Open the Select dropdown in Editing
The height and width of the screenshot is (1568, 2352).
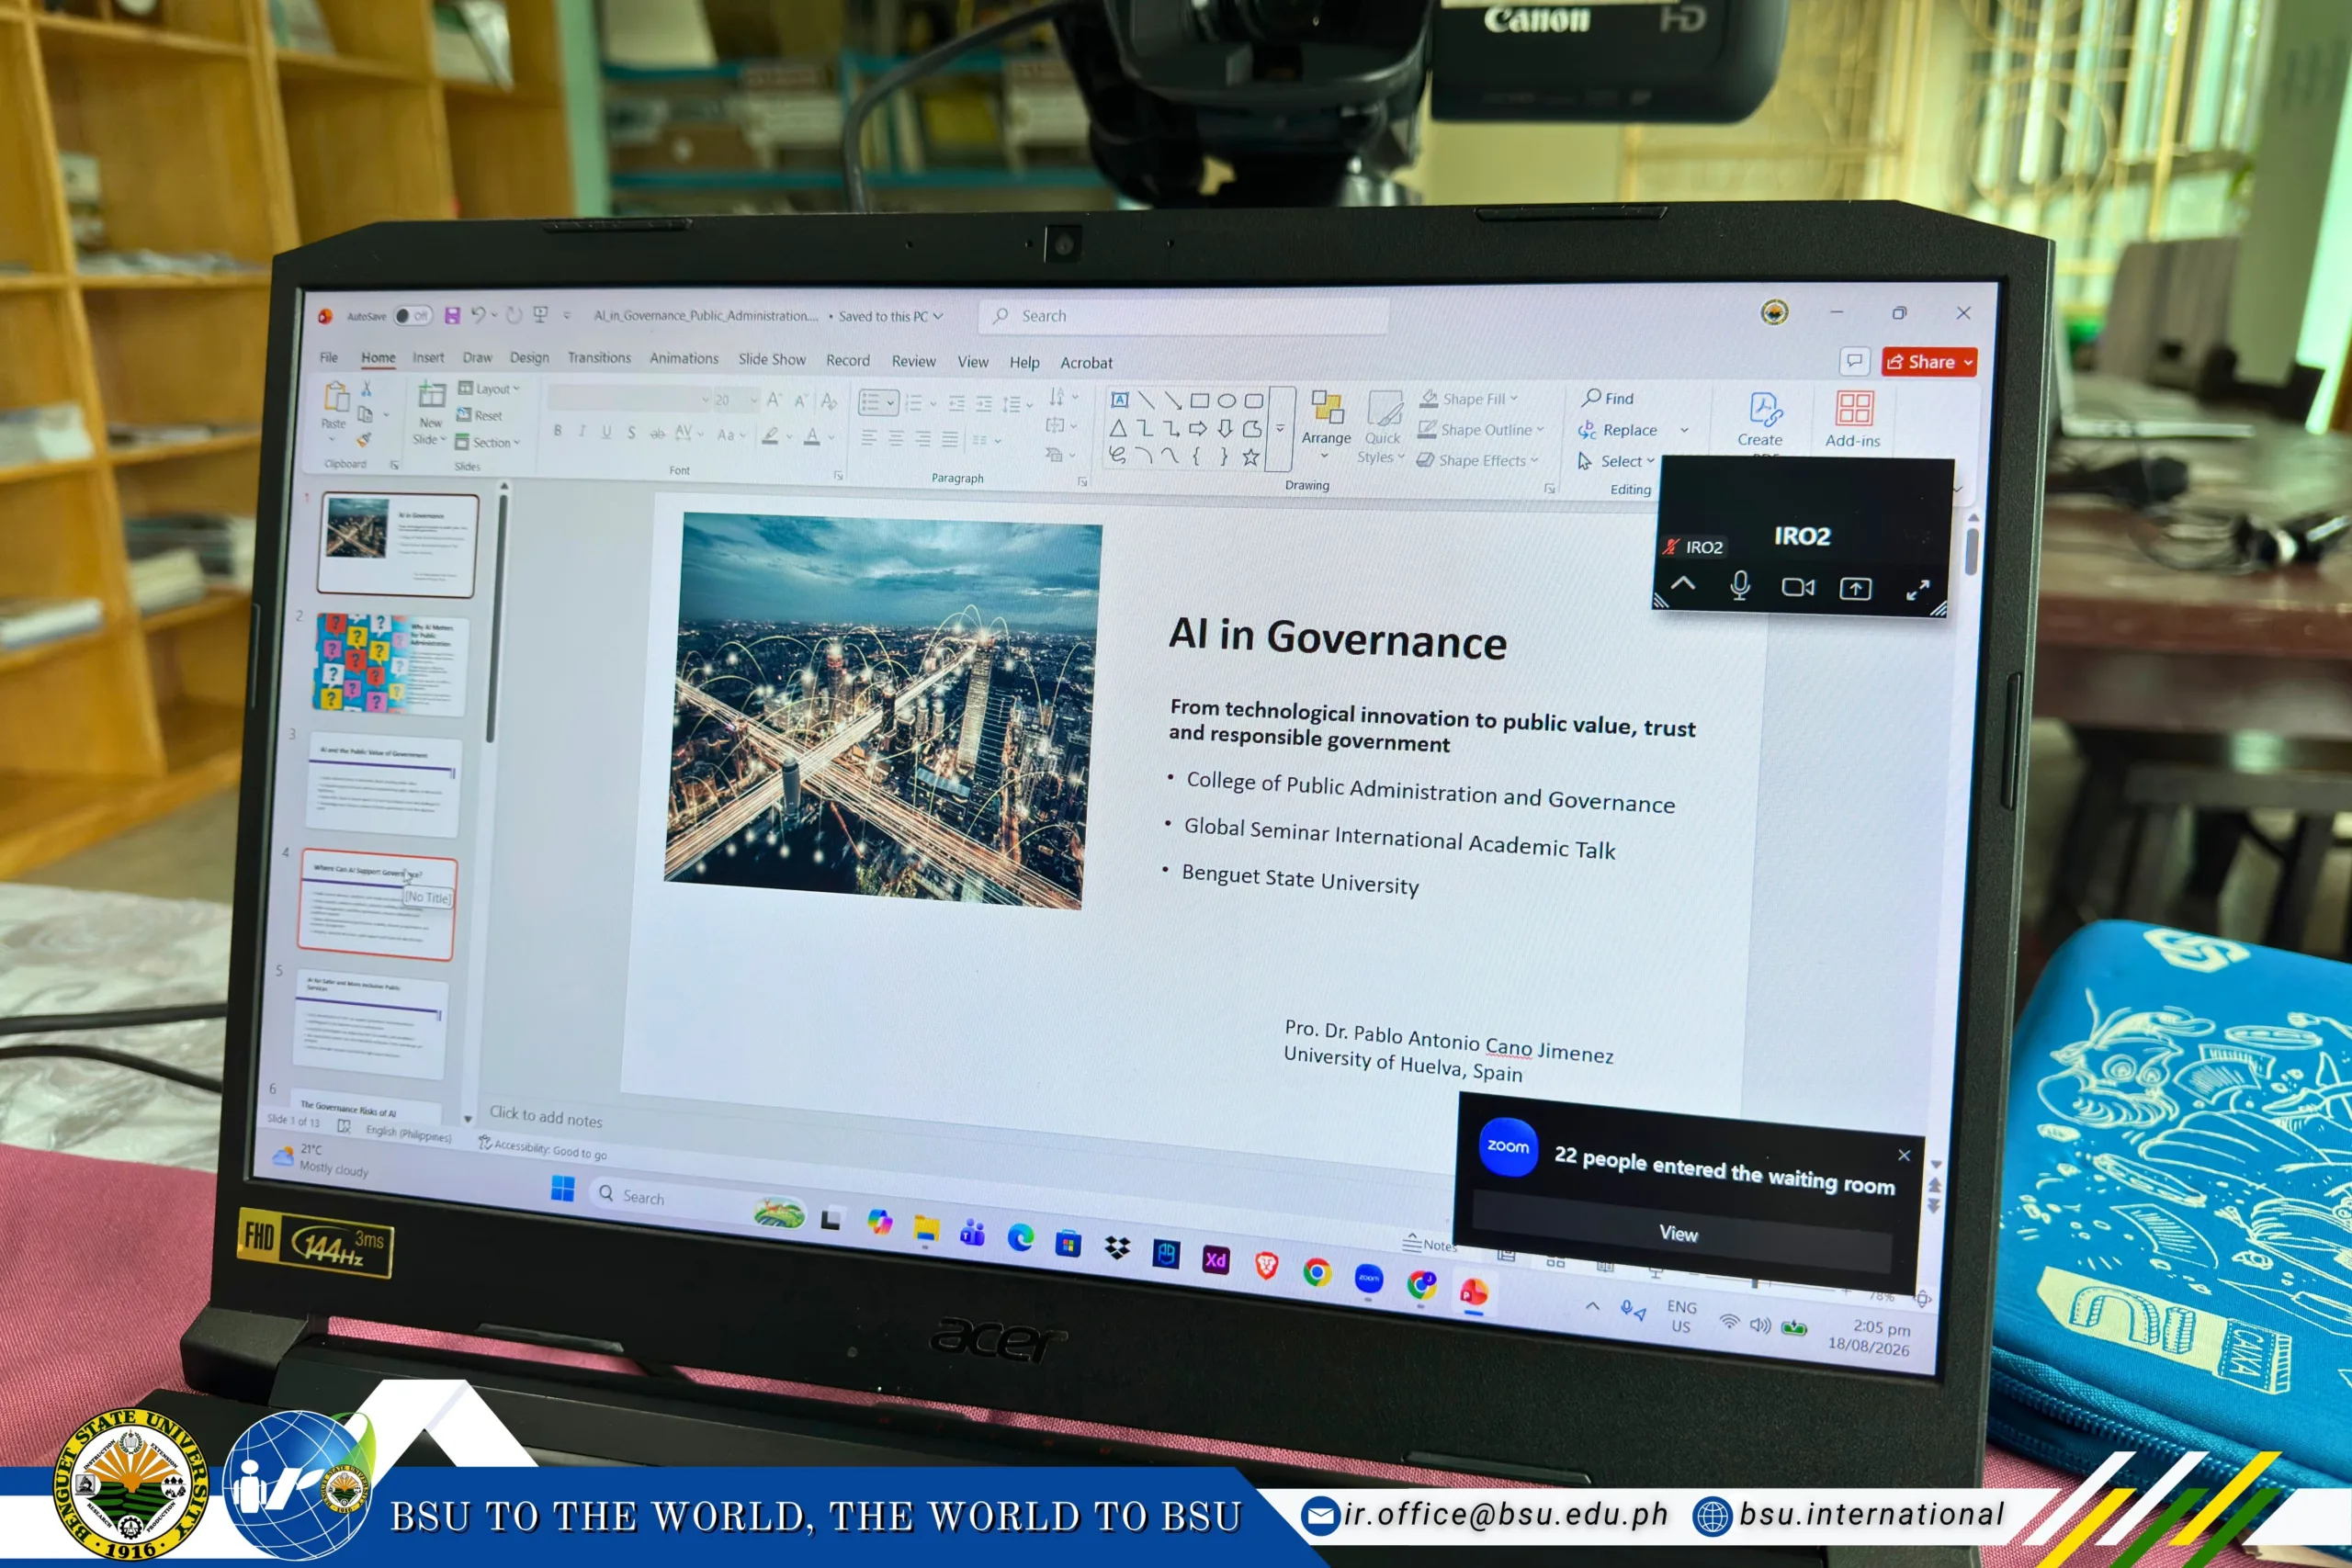click(x=1617, y=461)
